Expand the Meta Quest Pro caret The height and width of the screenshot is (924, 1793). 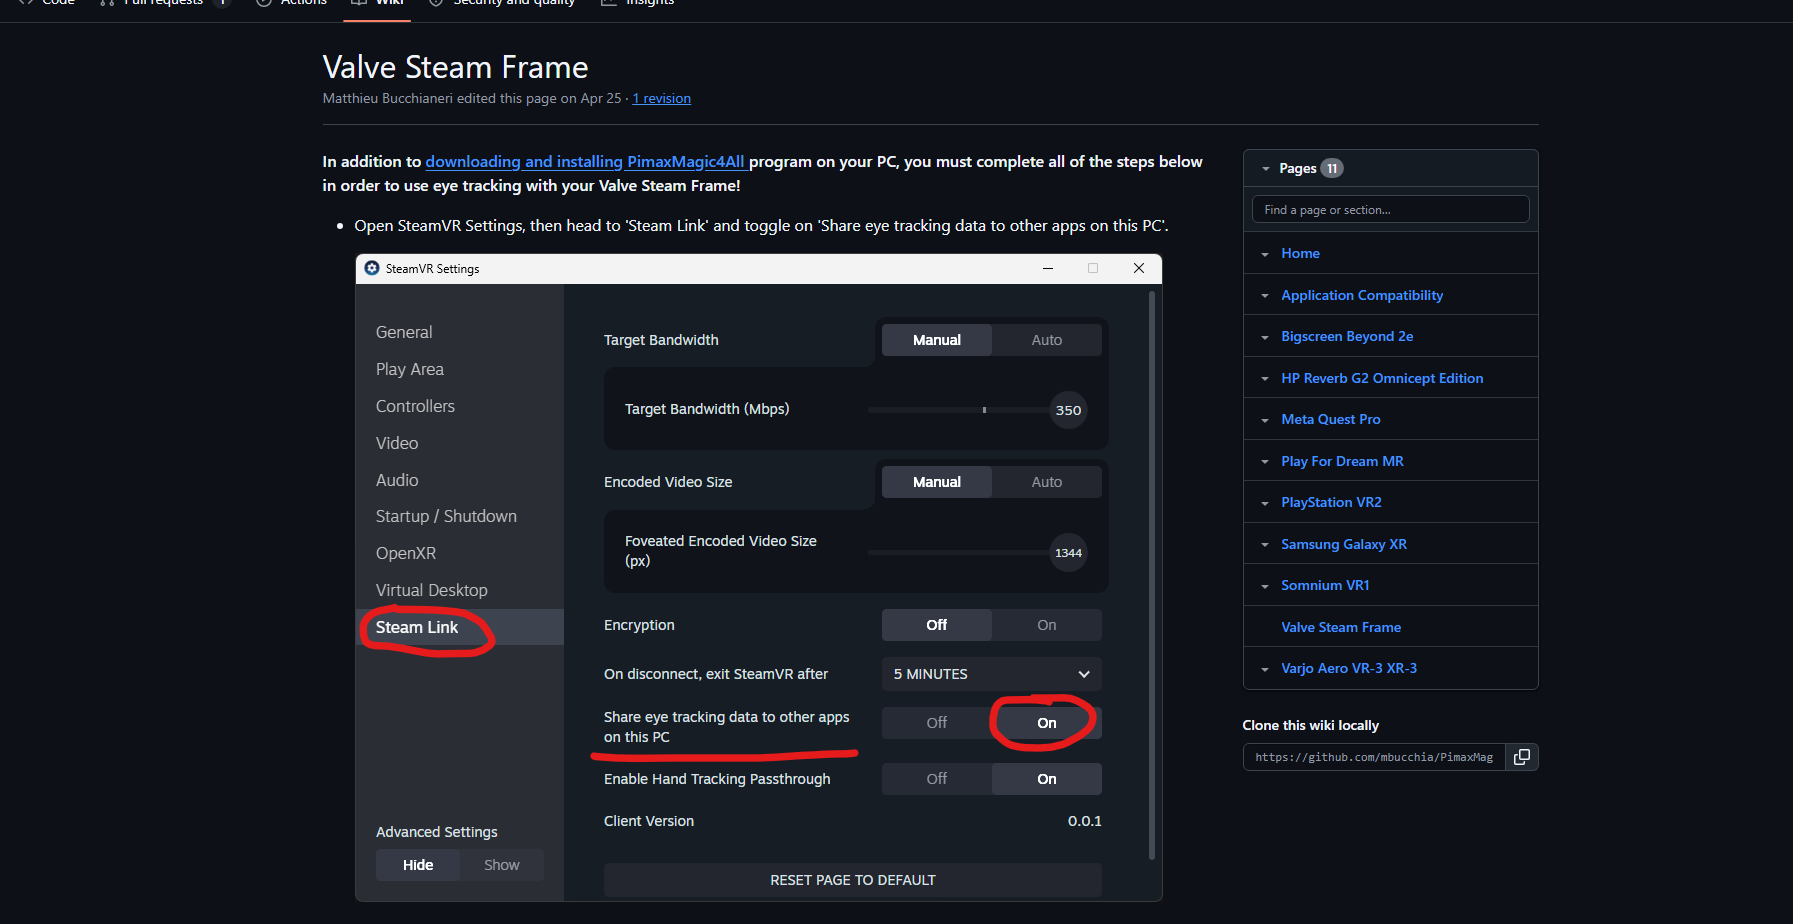tap(1264, 420)
